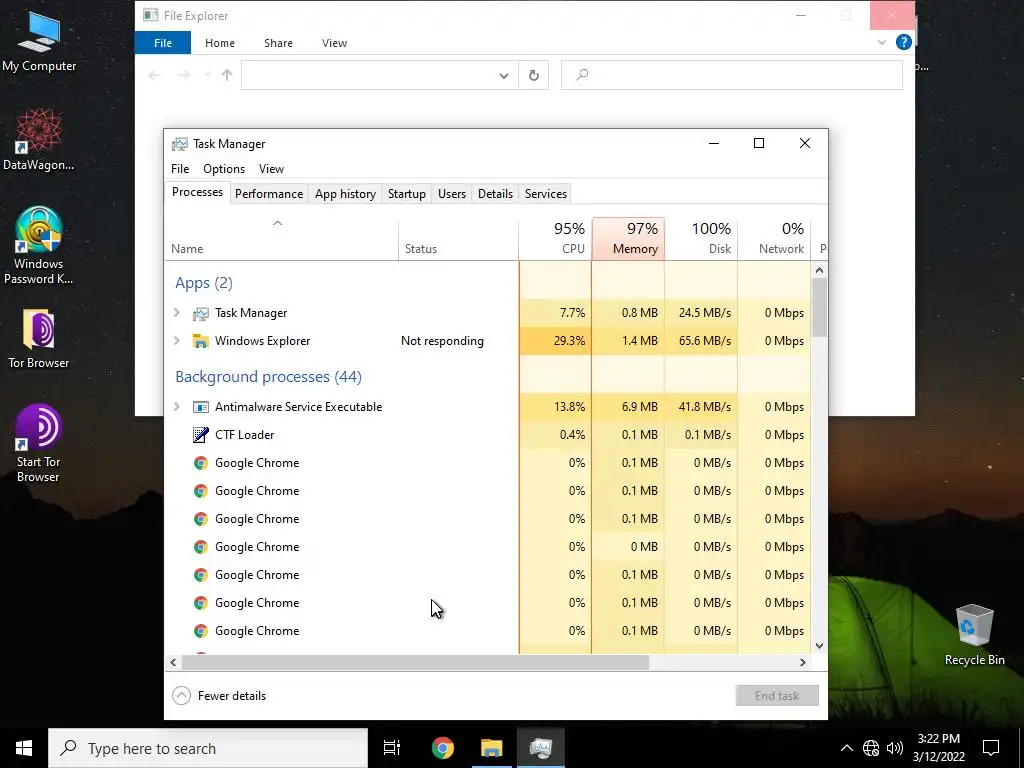Screen dimensions: 1024x768
Task: Open the View tab in File Explorer
Action: [334, 42]
